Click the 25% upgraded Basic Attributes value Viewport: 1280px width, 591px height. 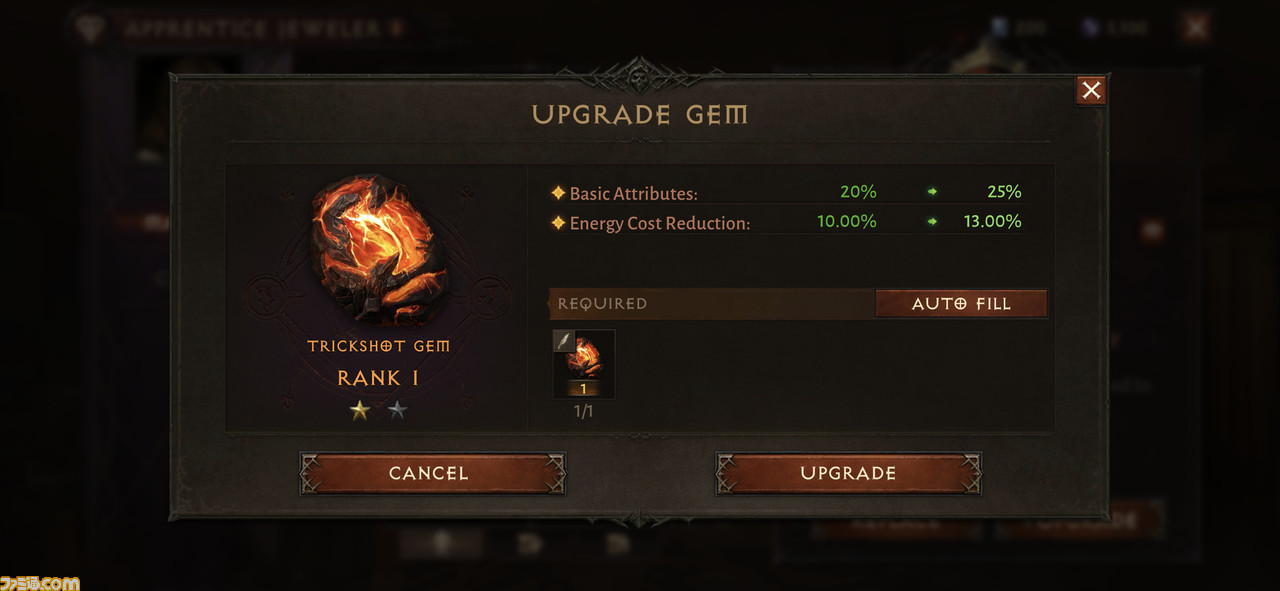1004,192
